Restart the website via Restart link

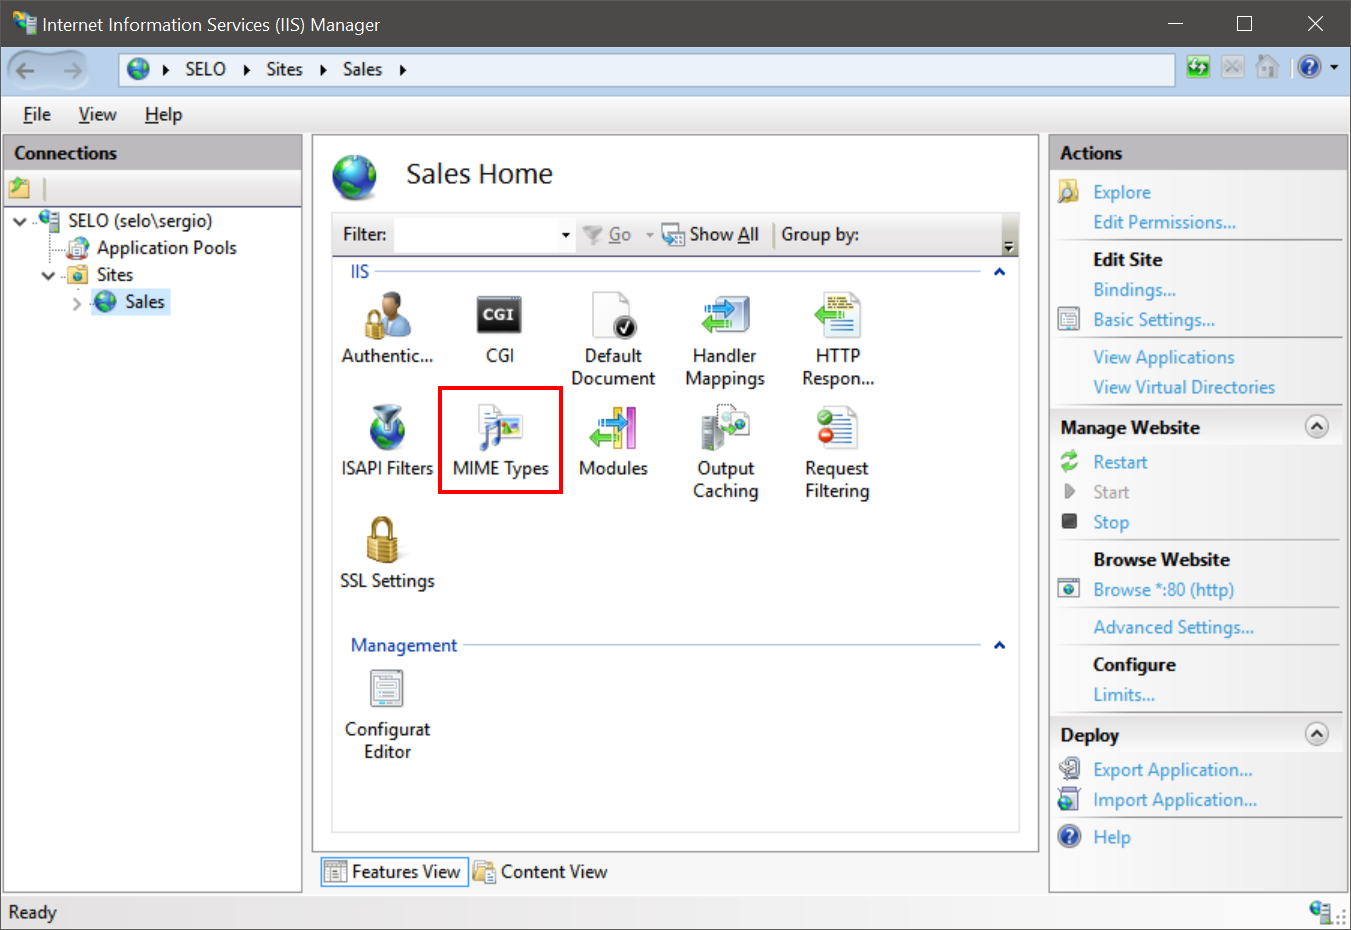tap(1120, 462)
